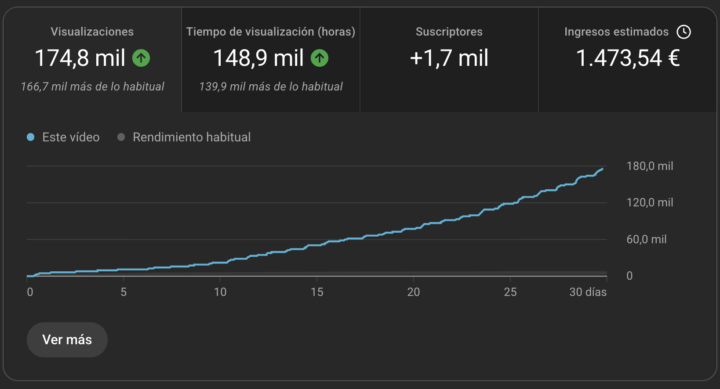Click the day 10 tick on chart axis

point(220,292)
